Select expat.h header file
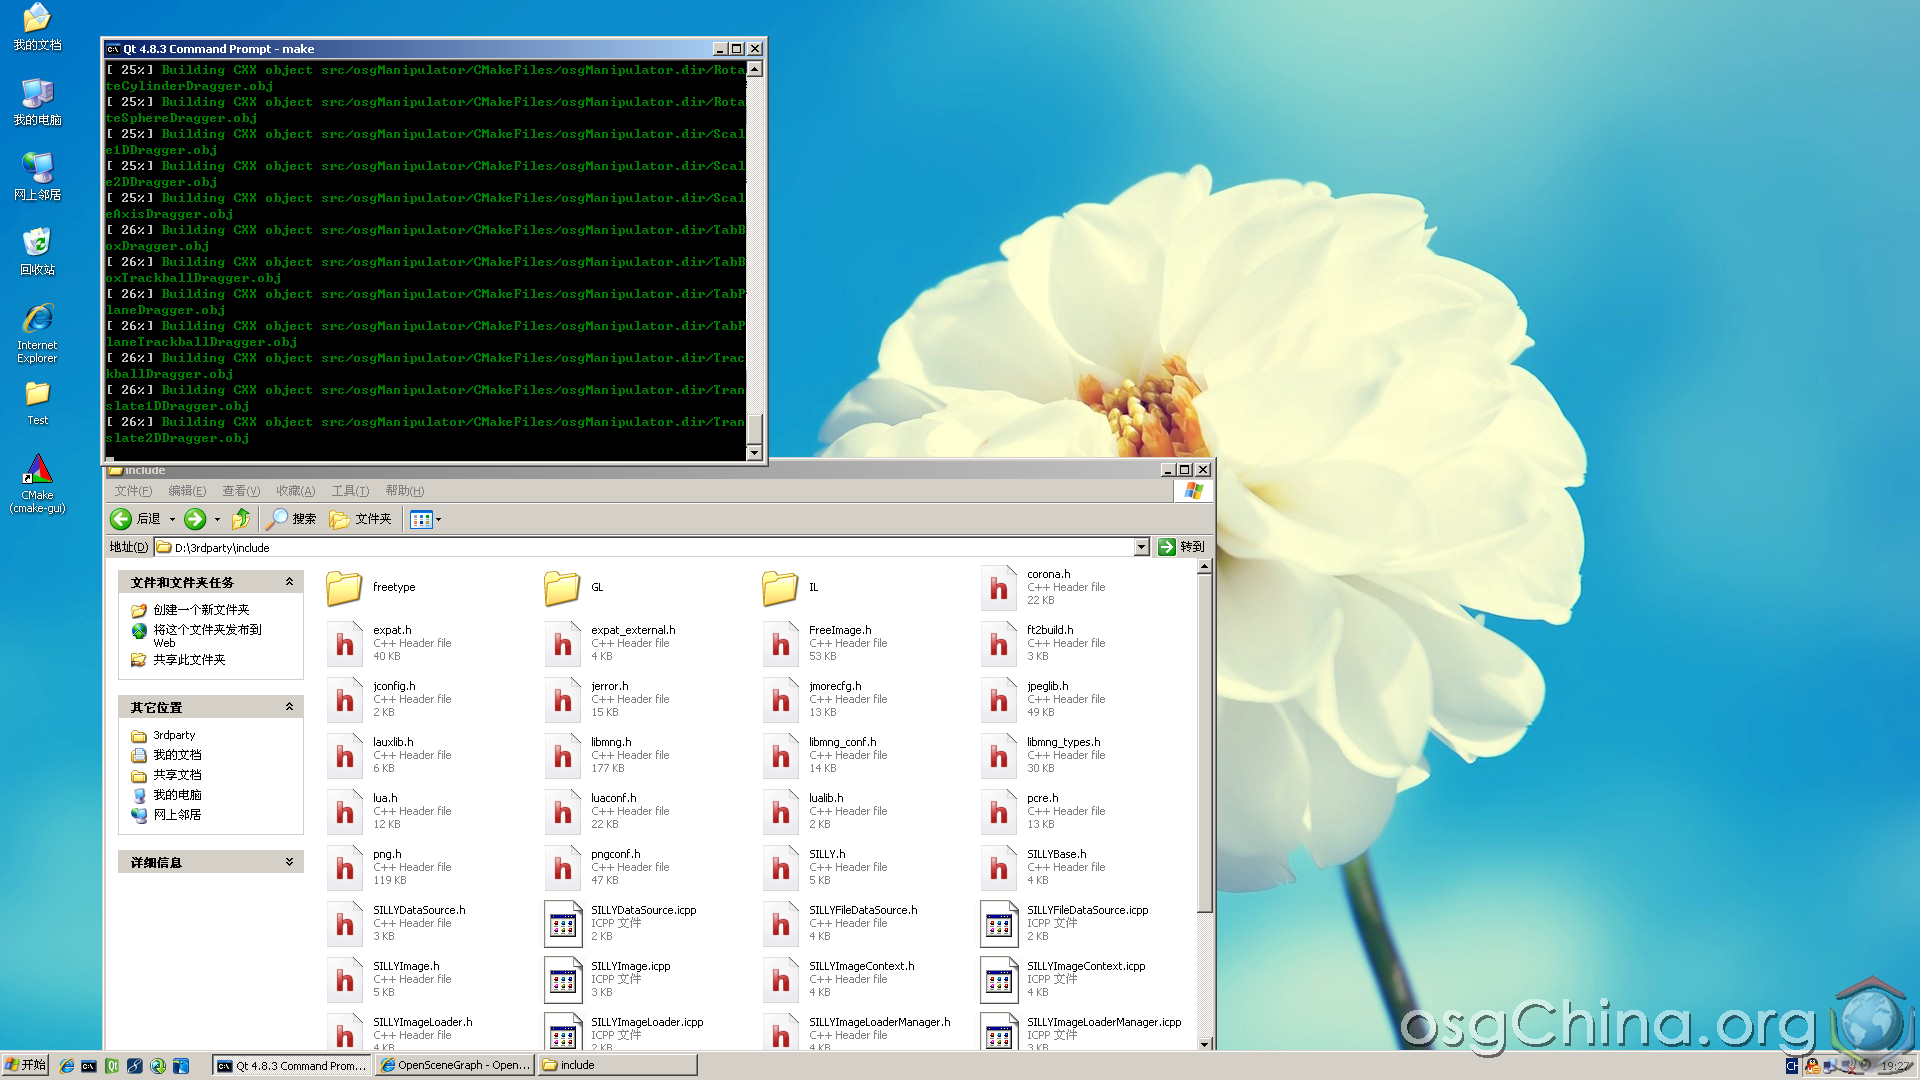Screen dimensions: 1920x1080 tap(389, 644)
